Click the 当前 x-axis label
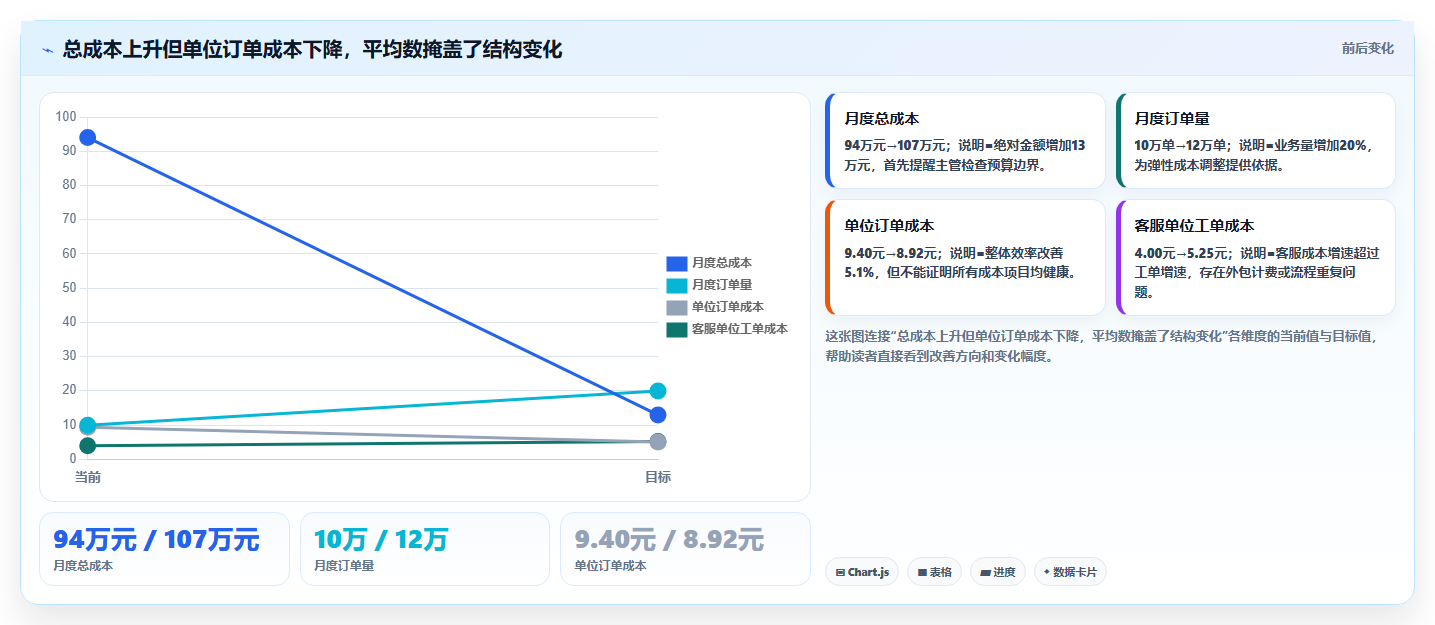This screenshot has width=1435, height=625. coord(88,477)
